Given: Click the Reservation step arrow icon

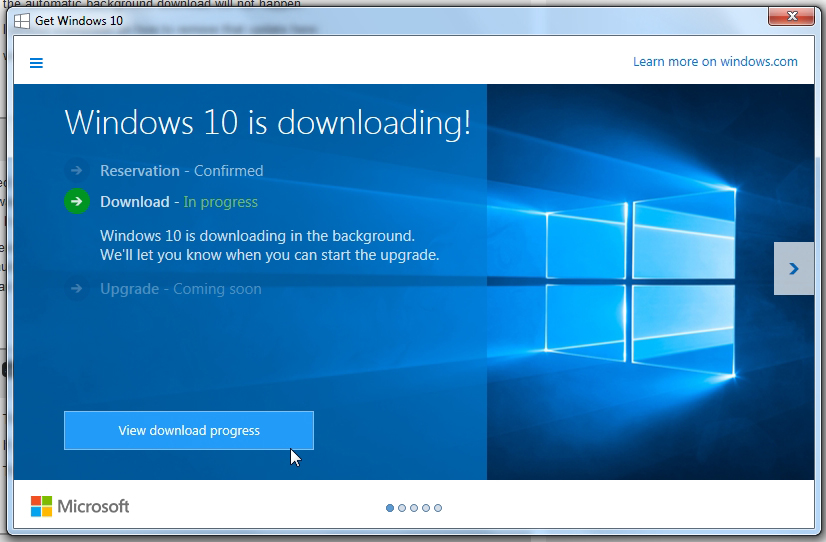Looking at the screenshot, I should (x=77, y=170).
